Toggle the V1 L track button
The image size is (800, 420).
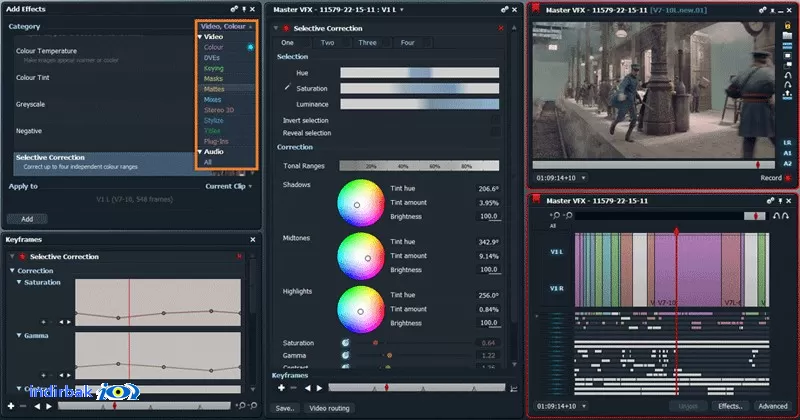coord(557,252)
